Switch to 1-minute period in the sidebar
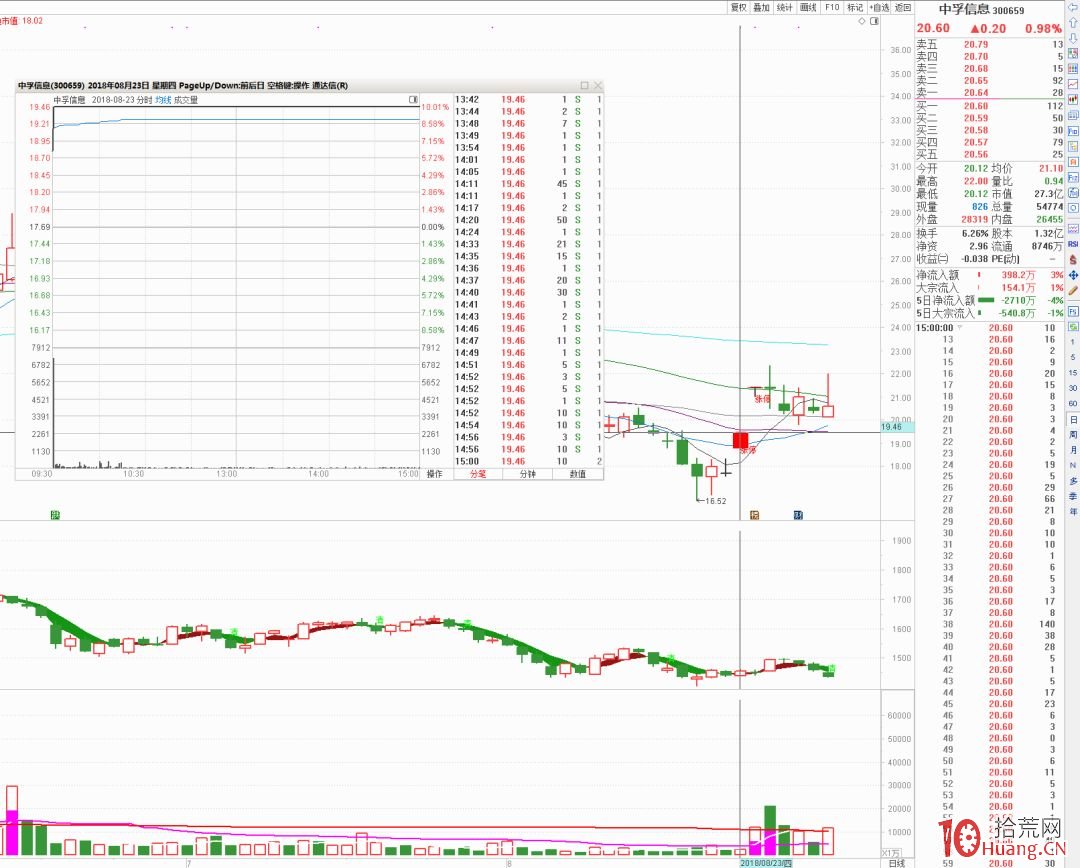Image resolution: width=1080 pixels, height=868 pixels. click(x=1072, y=342)
